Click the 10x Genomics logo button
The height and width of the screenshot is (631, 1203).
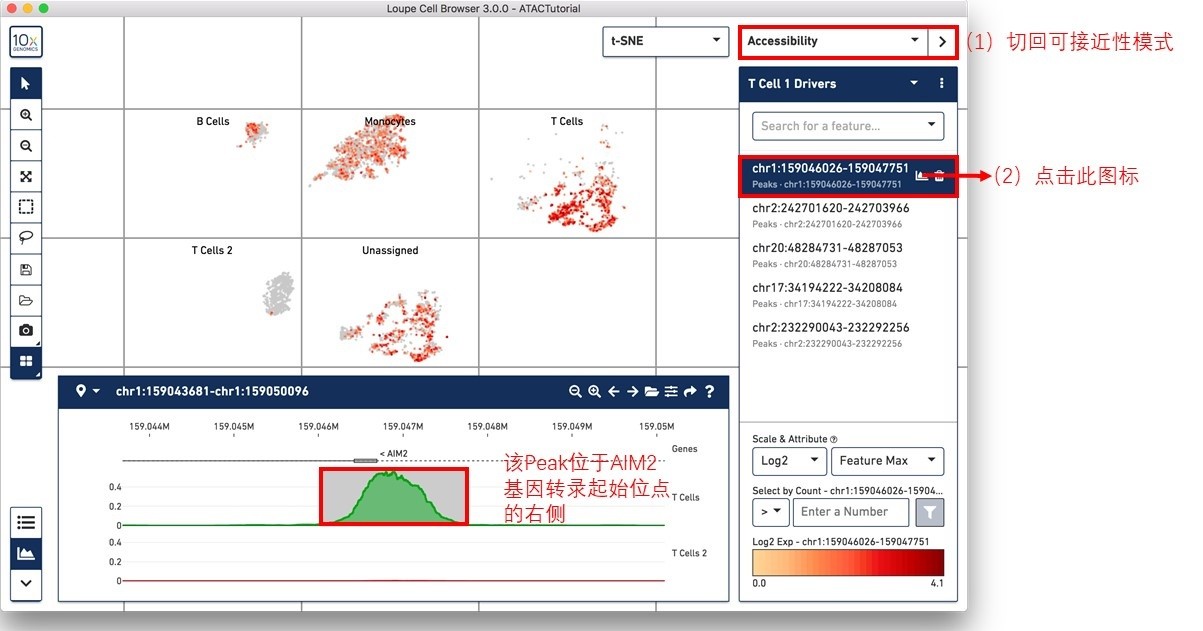(26, 42)
